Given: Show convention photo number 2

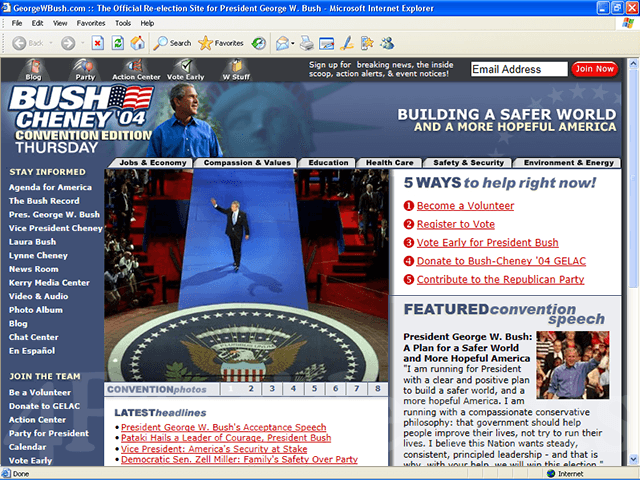Looking at the screenshot, I should 251,389.
